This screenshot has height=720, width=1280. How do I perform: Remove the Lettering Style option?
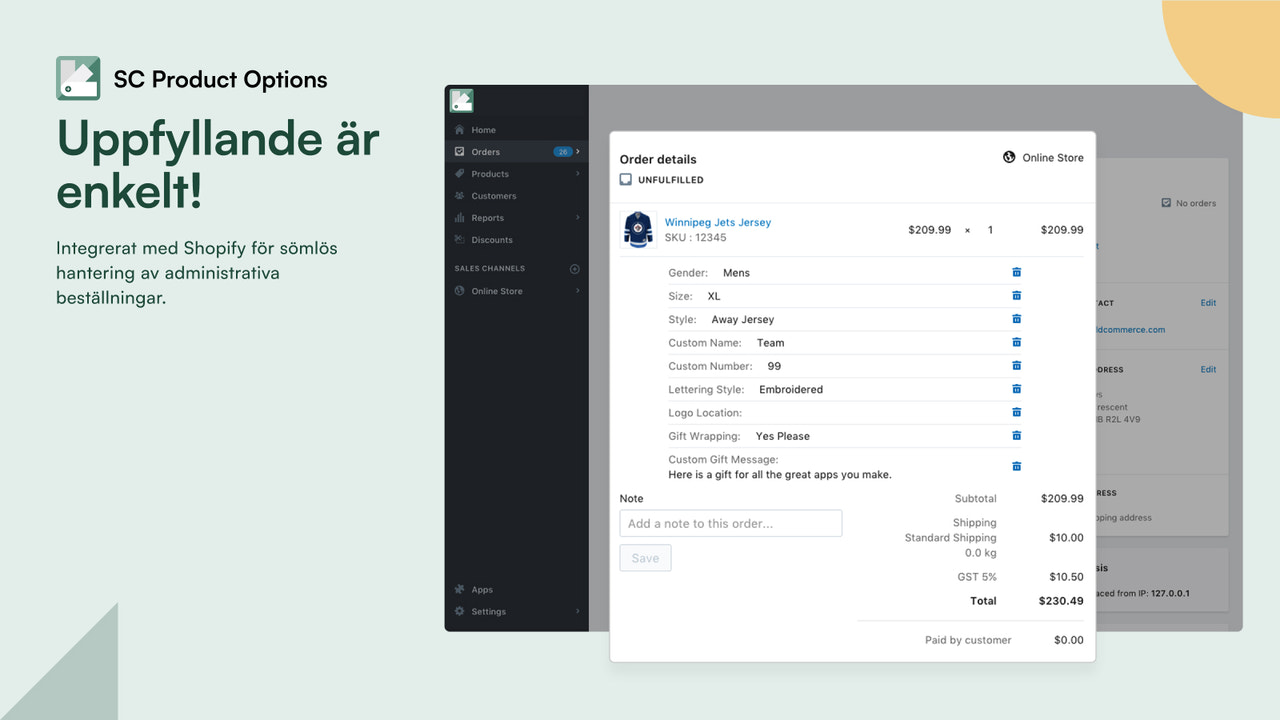(1016, 389)
